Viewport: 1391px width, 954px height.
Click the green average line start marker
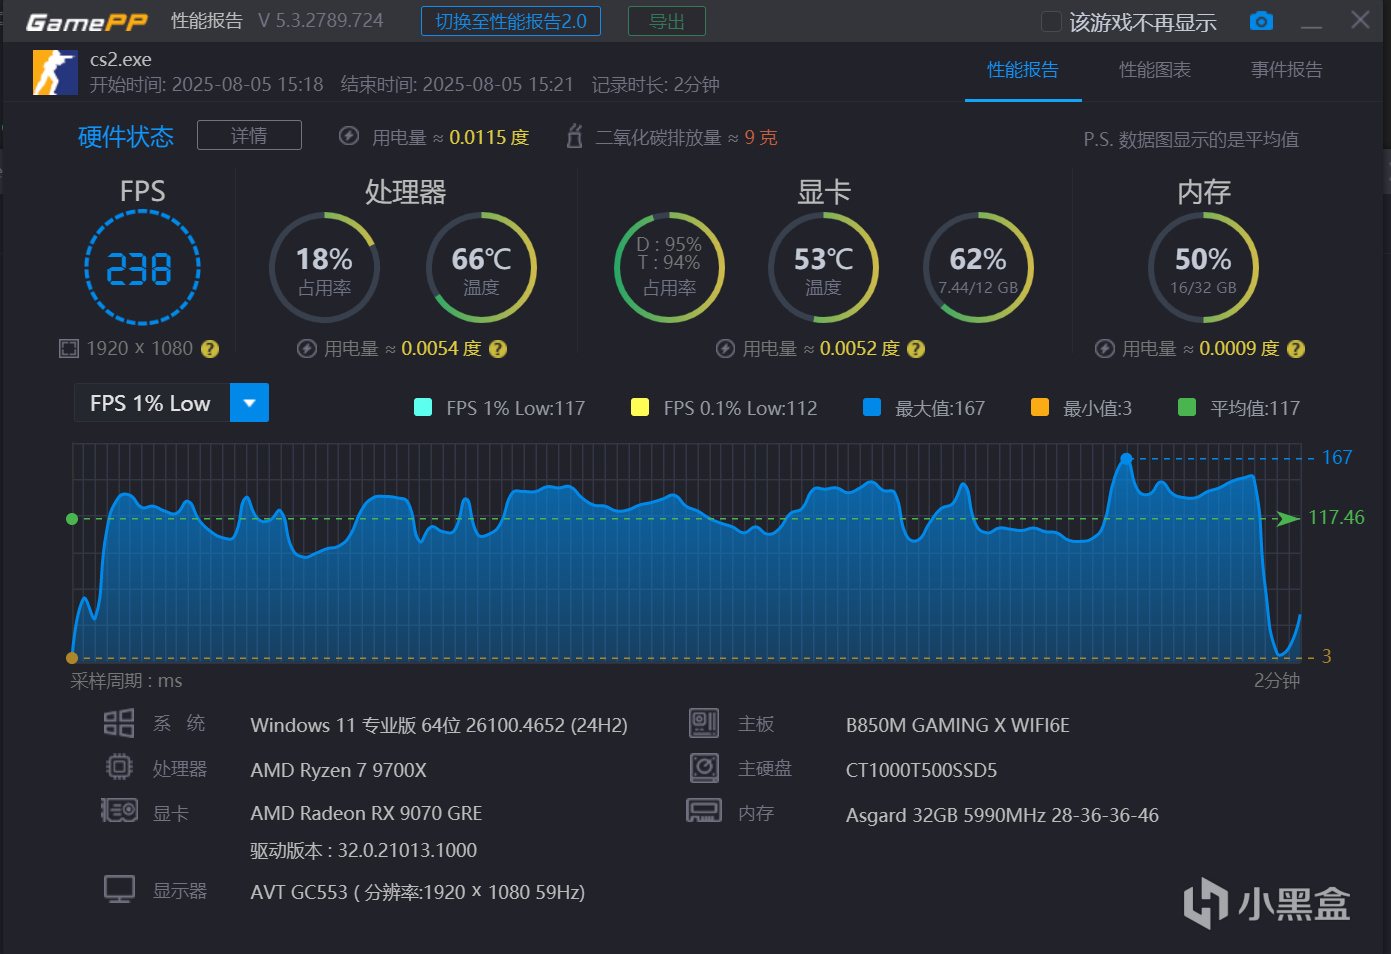(x=72, y=519)
